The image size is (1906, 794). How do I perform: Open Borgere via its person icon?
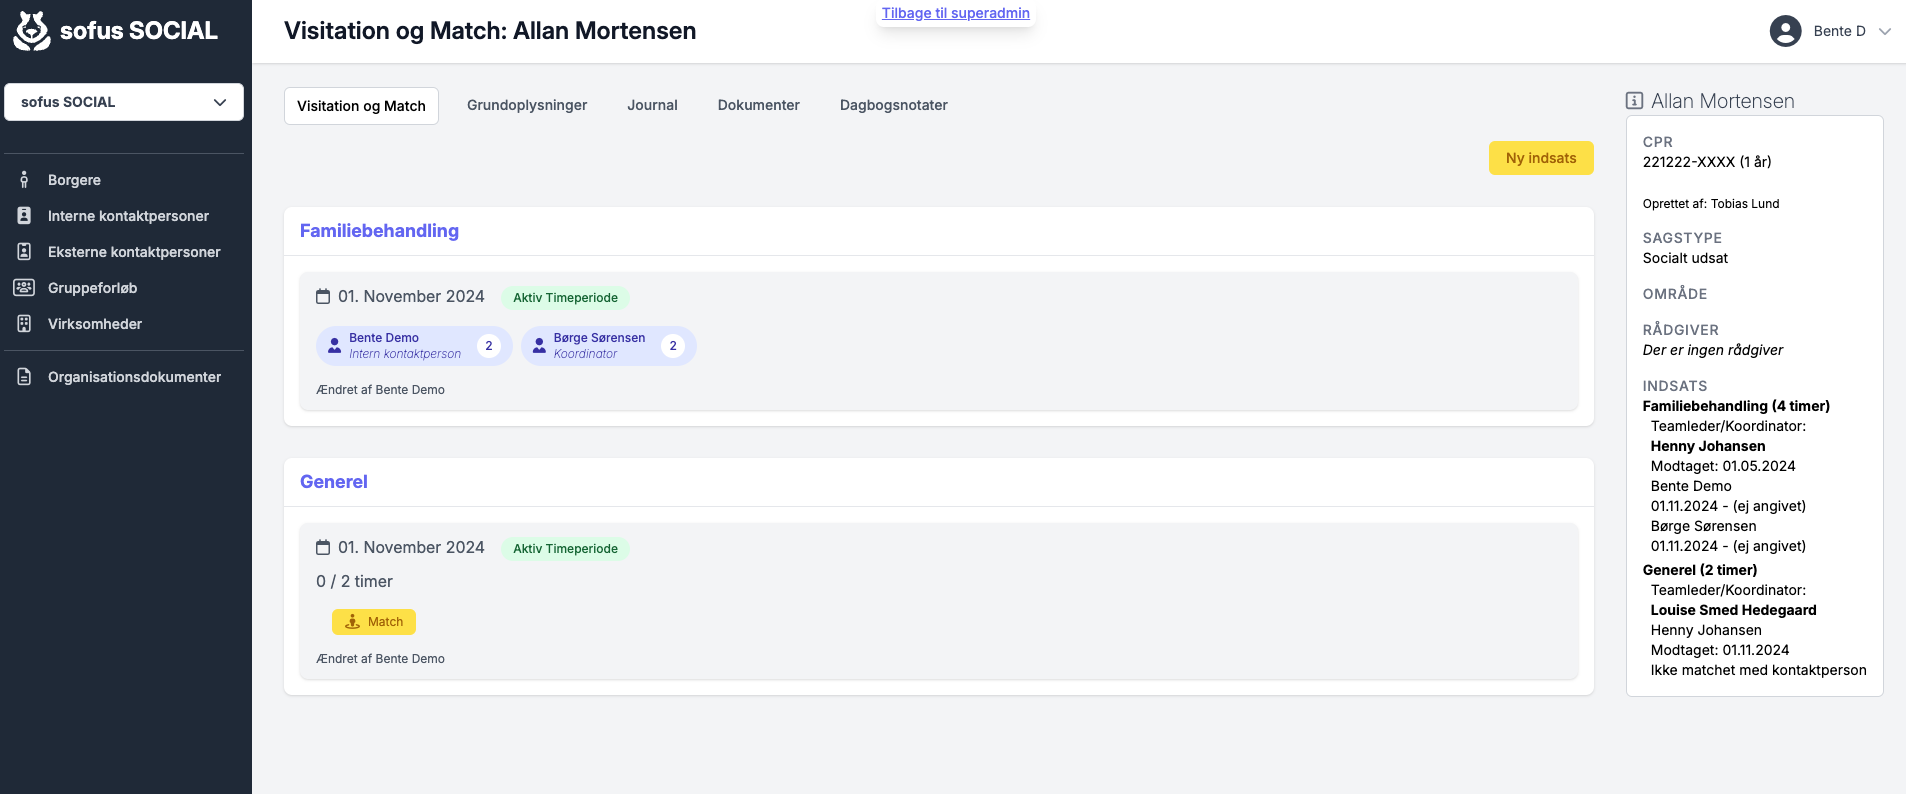click(x=24, y=180)
